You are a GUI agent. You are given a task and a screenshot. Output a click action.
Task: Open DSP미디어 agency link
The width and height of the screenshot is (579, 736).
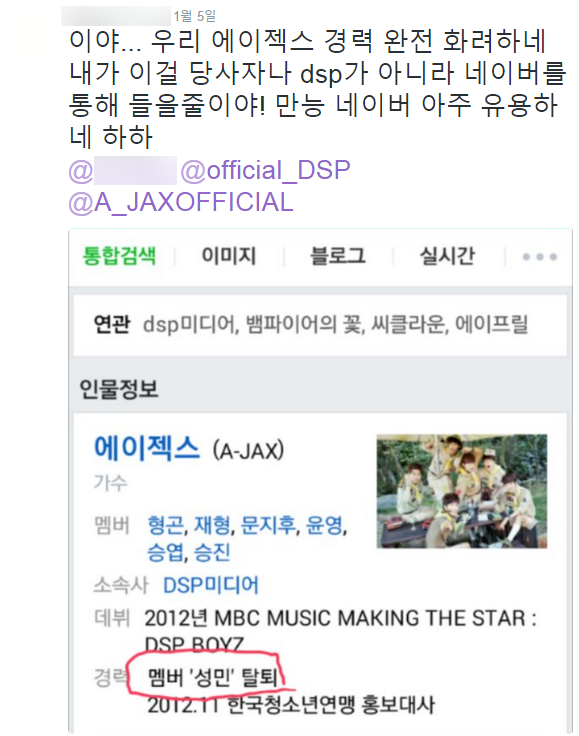coord(211,585)
